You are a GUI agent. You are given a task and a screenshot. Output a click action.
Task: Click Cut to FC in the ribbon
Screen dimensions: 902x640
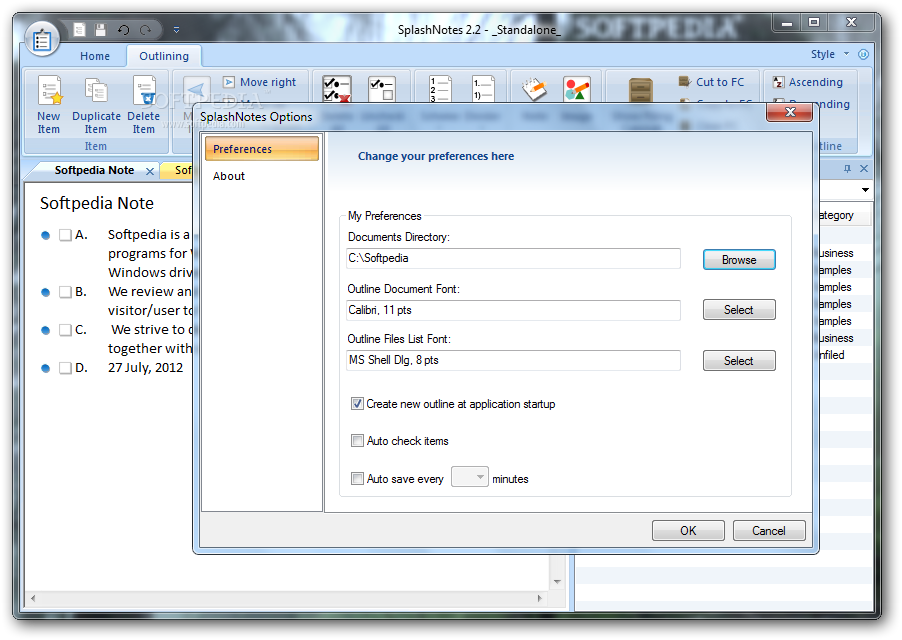point(712,82)
